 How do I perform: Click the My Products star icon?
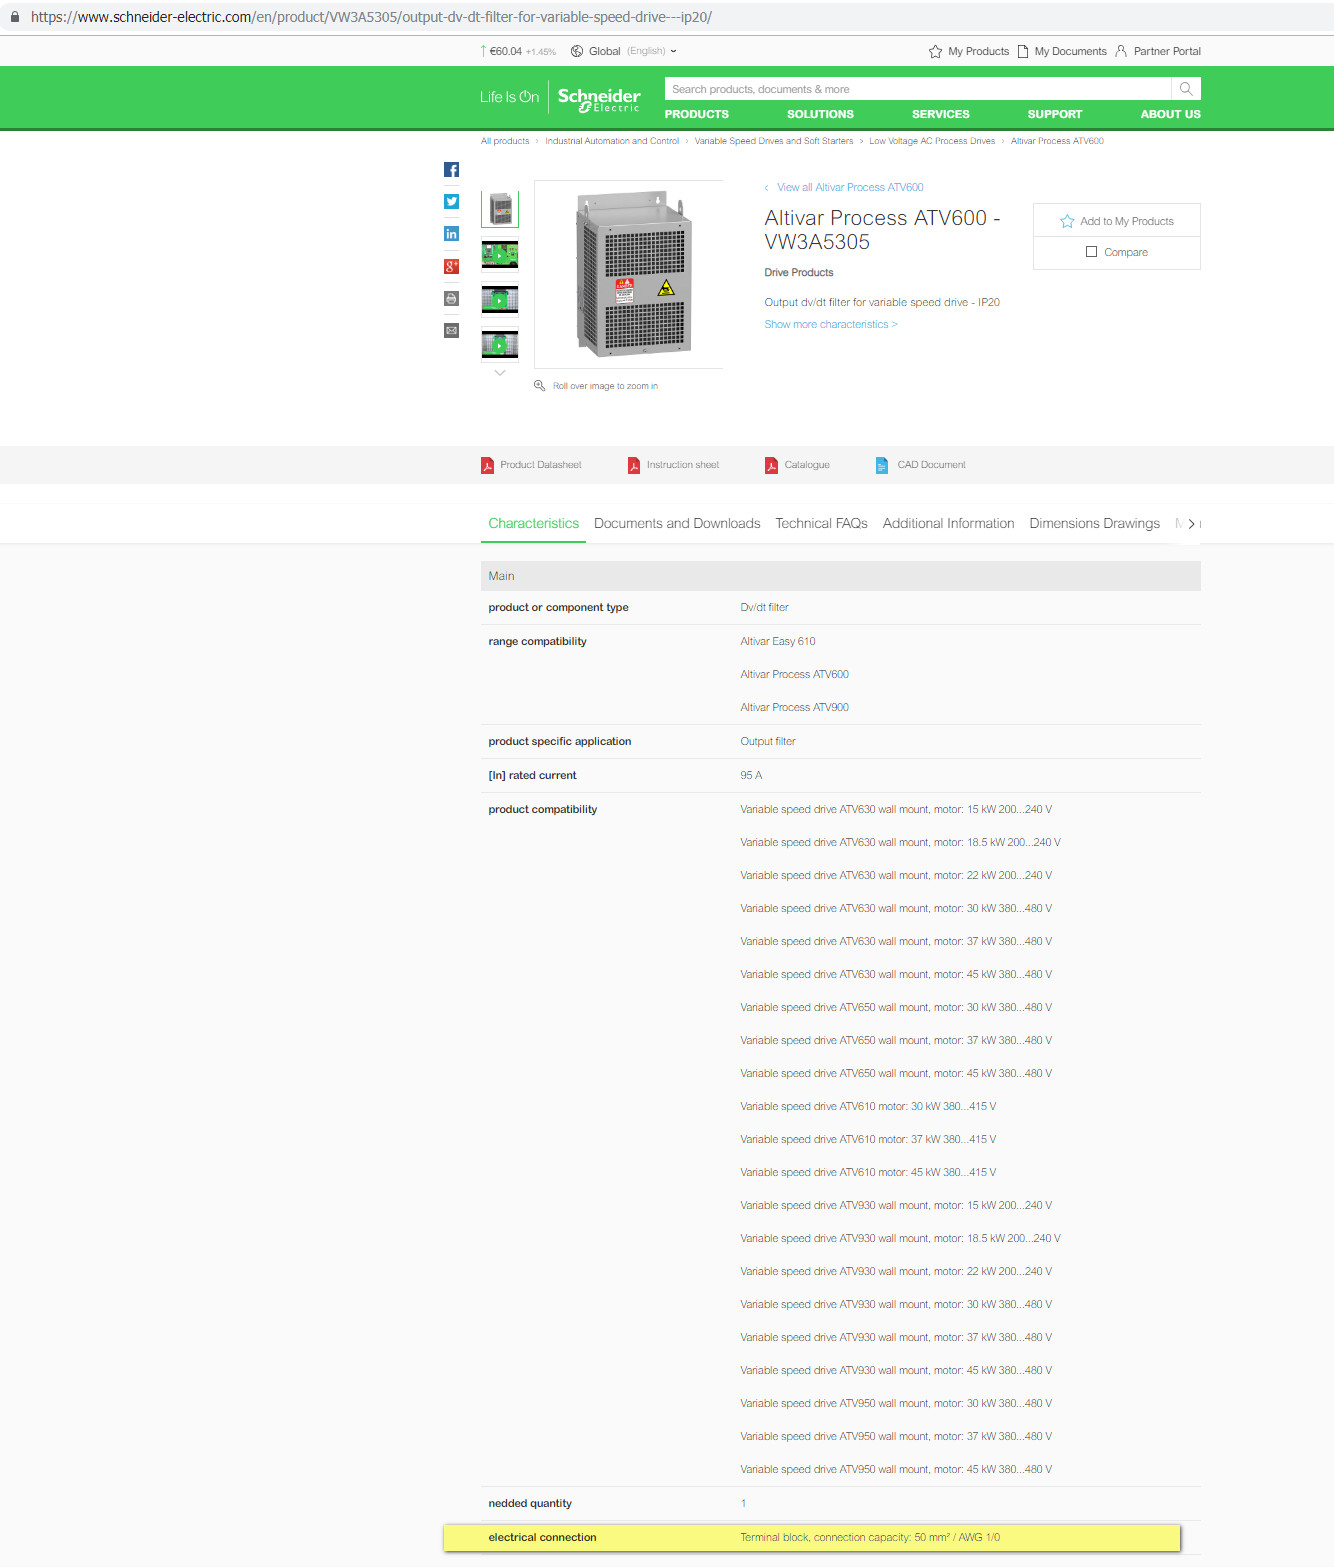935,51
